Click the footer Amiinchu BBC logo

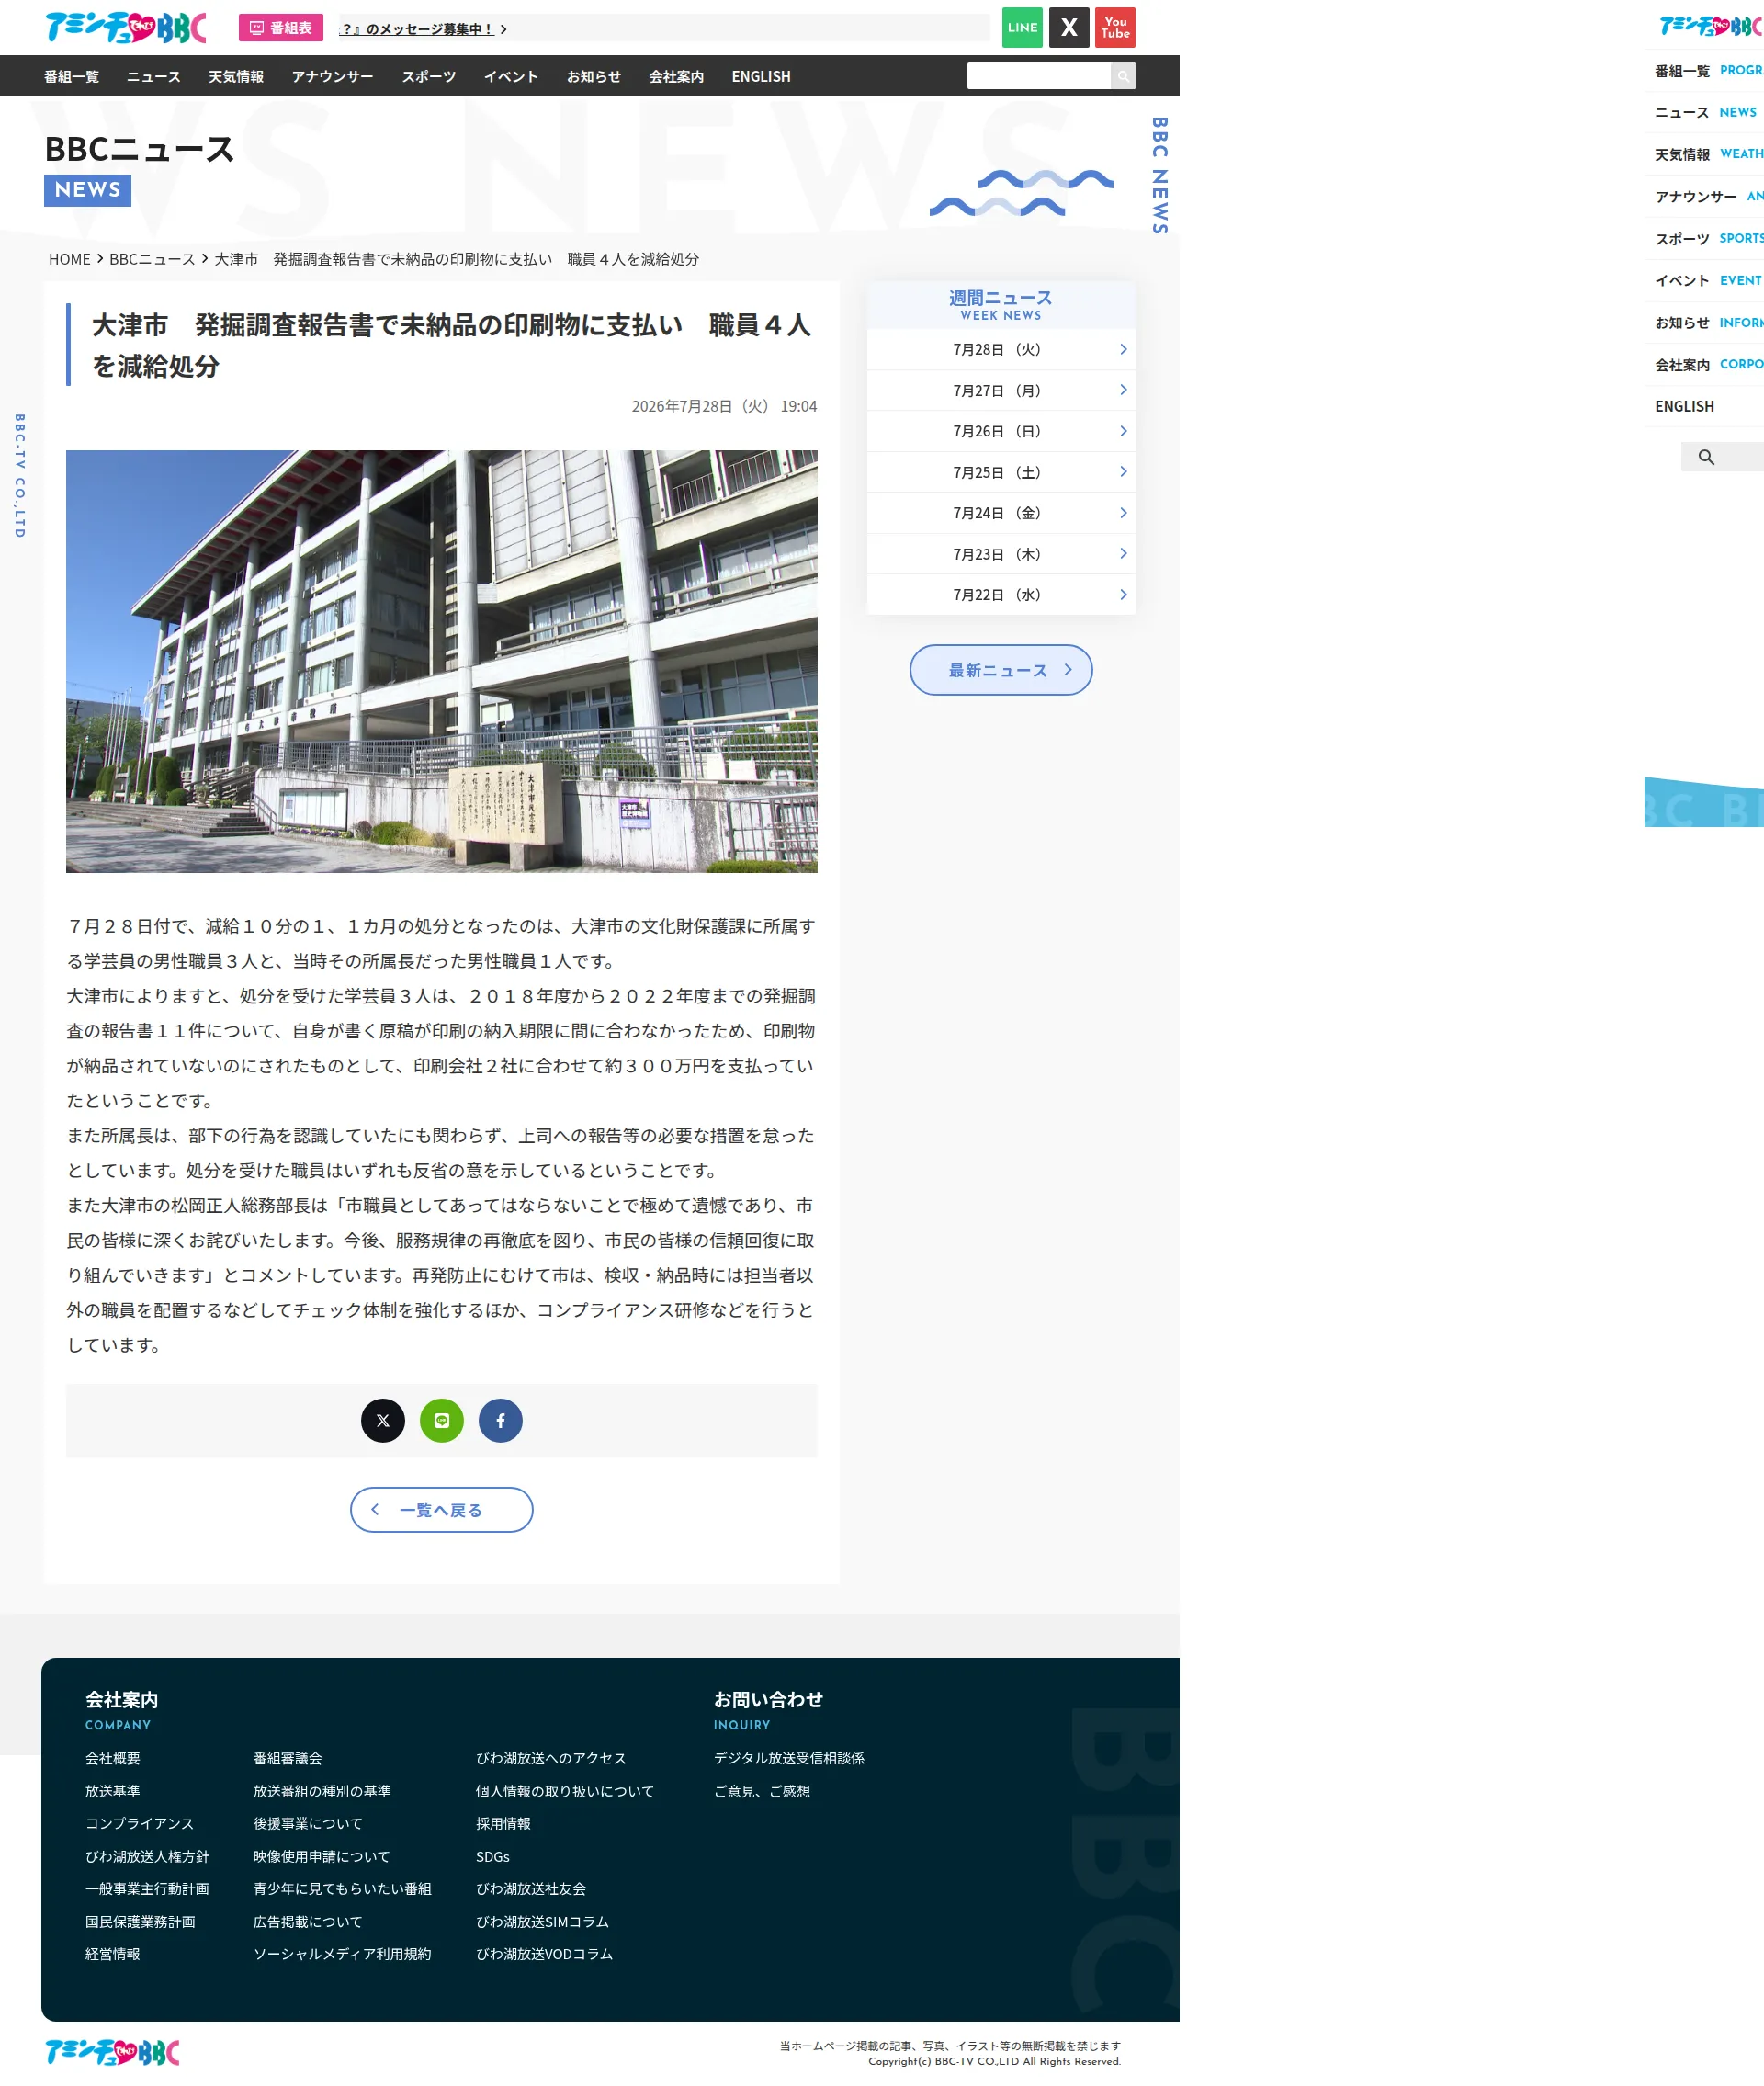[112, 2052]
